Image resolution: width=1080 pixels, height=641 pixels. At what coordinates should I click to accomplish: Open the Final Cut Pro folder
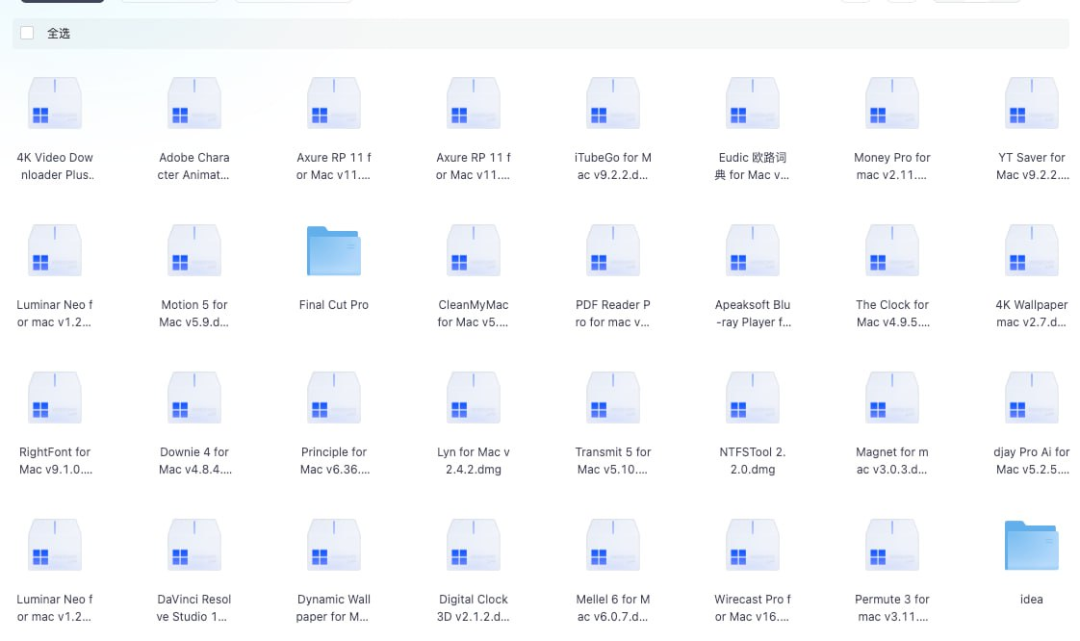pos(333,251)
